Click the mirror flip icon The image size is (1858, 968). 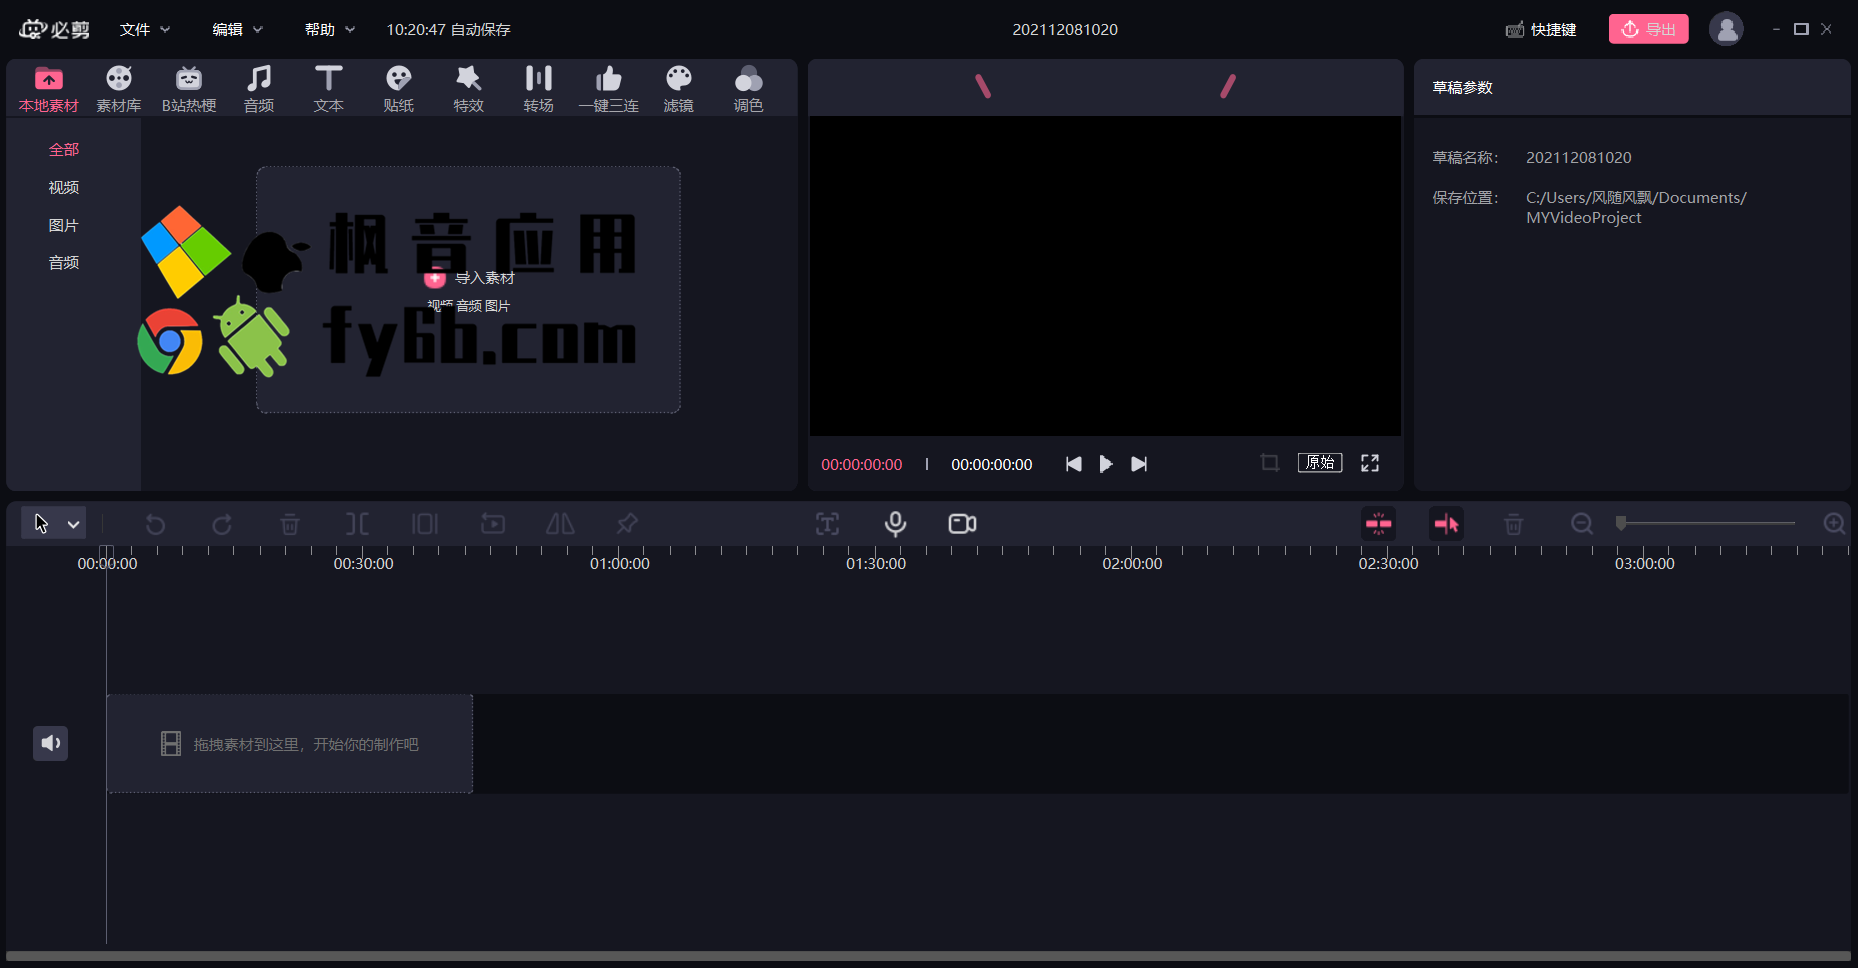pos(560,524)
